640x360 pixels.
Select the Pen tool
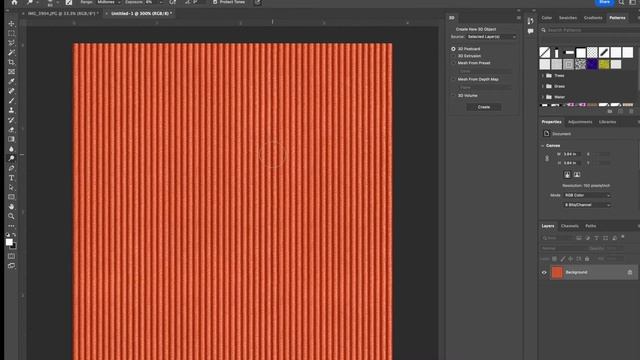11,168
